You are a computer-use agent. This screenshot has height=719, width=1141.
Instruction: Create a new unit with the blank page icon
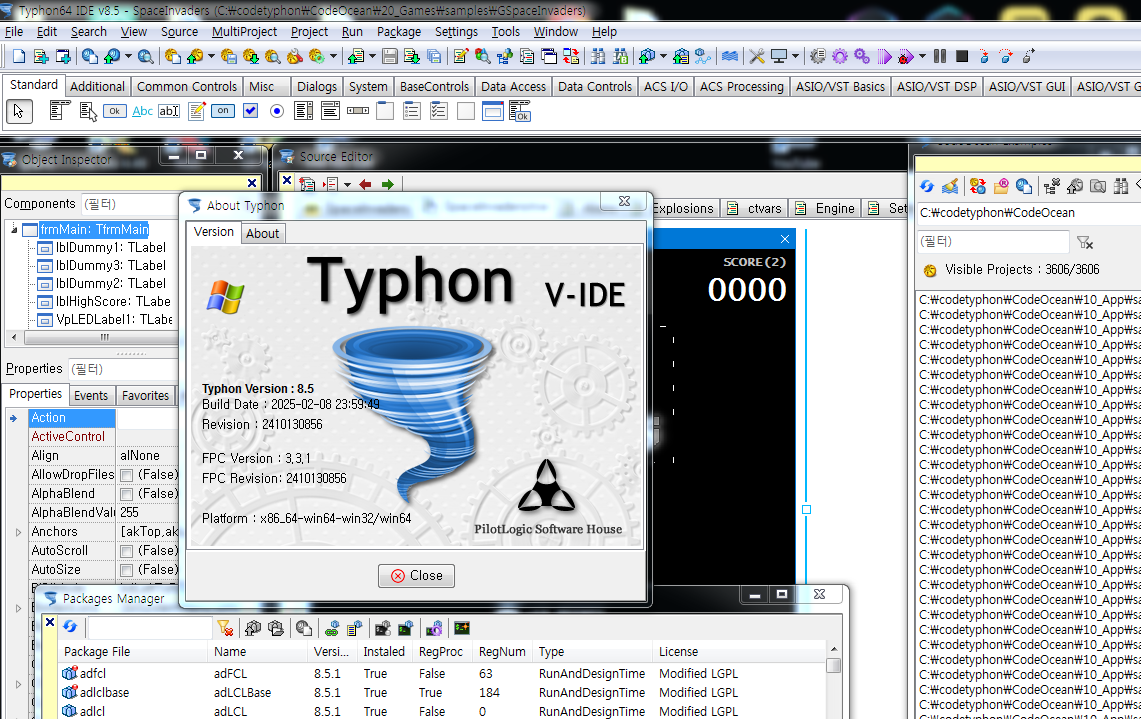[x=19, y=57]
